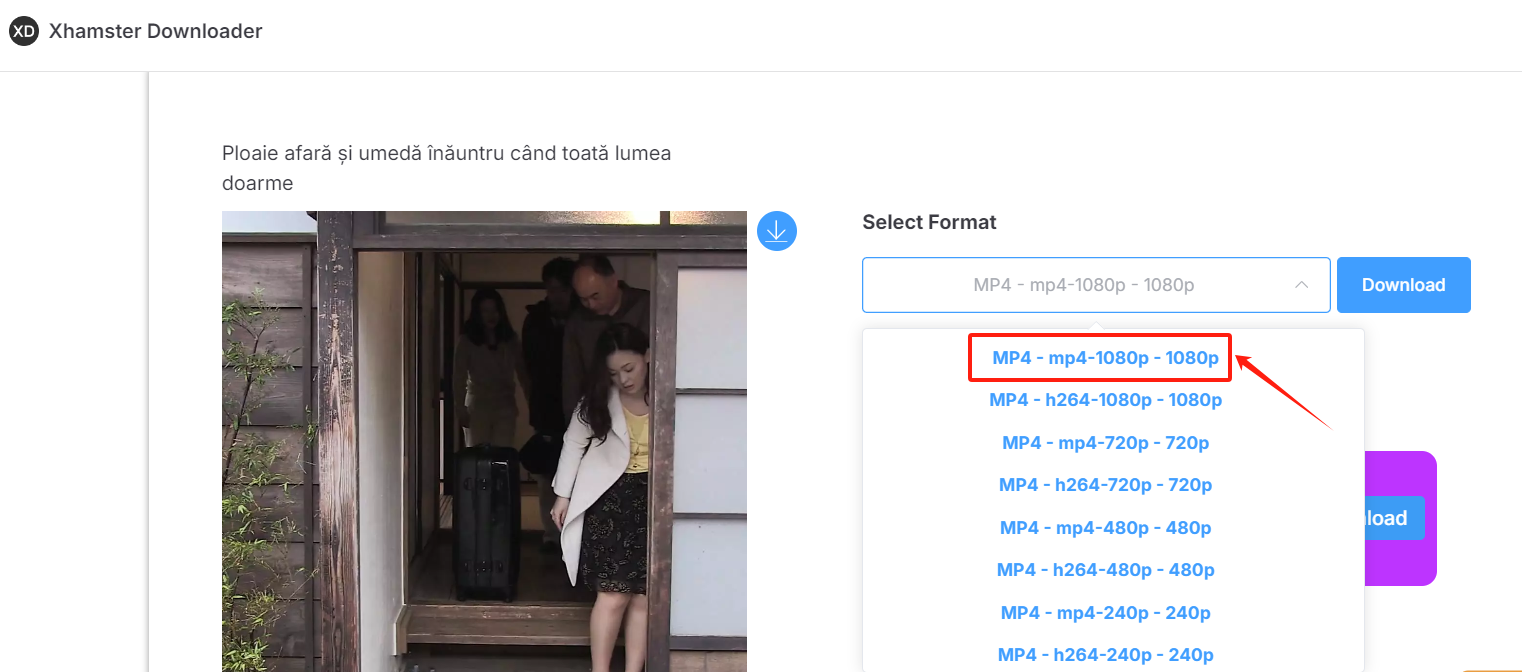Viewport: 1522px width, 672px height.
Task: Click the highlighted red-boxed 1080p format entry
Action: coord(1100,357)
